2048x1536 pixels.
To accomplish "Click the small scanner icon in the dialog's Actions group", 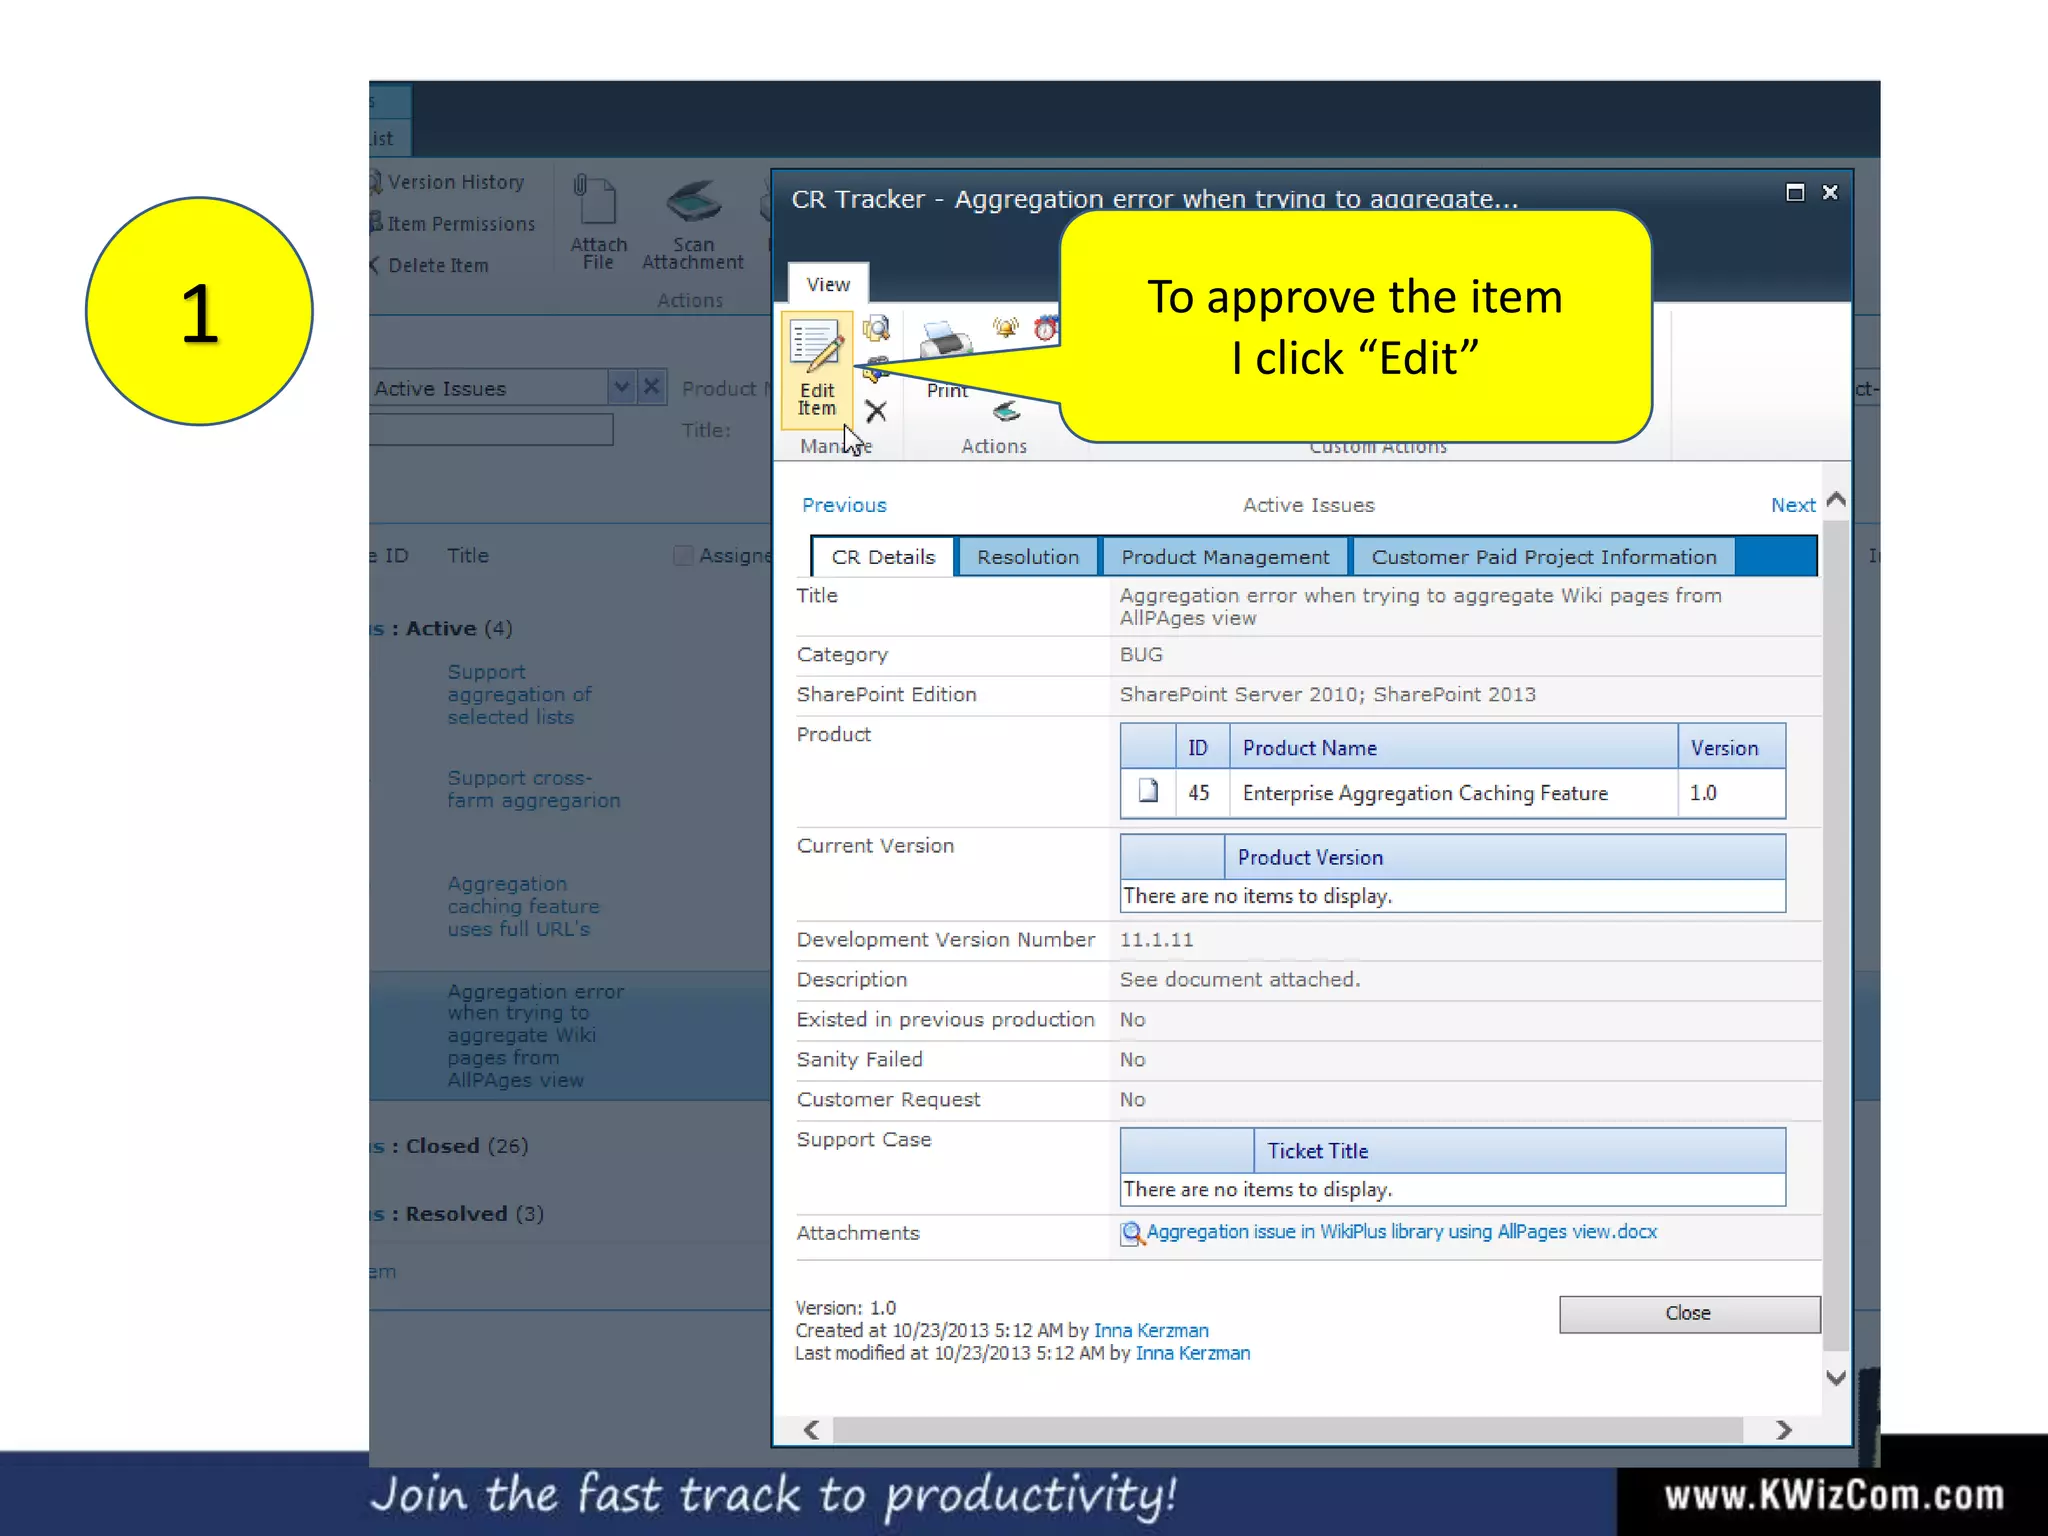I will 1007,411.
